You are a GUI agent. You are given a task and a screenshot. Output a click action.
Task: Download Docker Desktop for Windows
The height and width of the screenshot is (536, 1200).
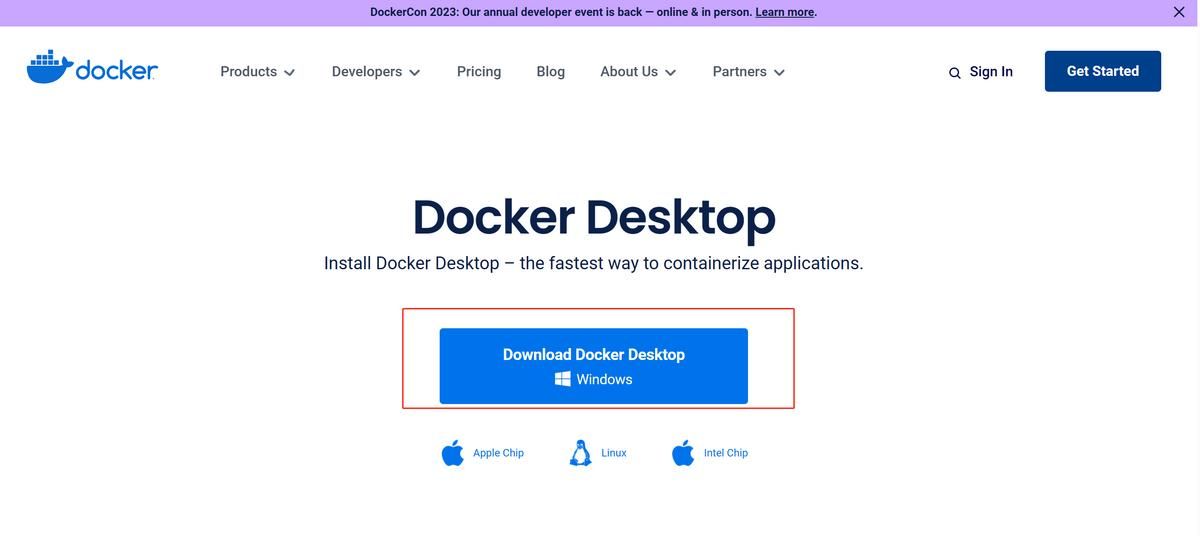[594, 366]
